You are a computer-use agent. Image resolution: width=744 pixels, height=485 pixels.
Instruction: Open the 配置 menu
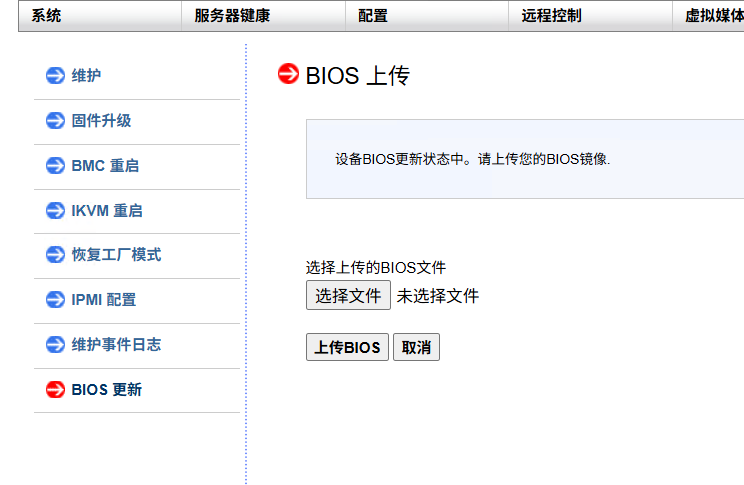tap(372, 16)
